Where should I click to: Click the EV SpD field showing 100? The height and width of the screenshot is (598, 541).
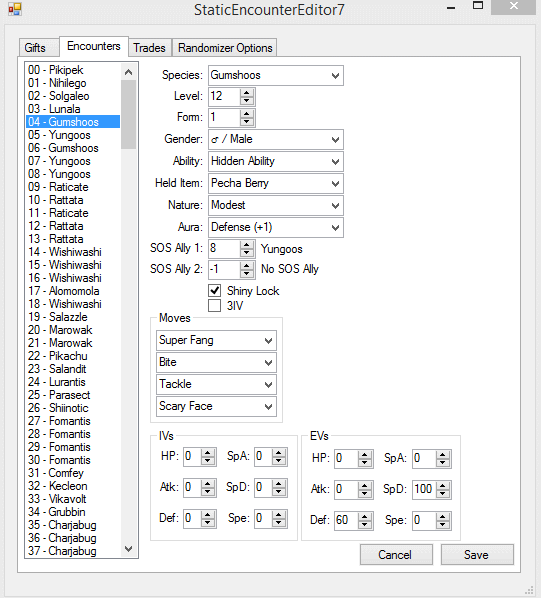(x=424, y=490)
